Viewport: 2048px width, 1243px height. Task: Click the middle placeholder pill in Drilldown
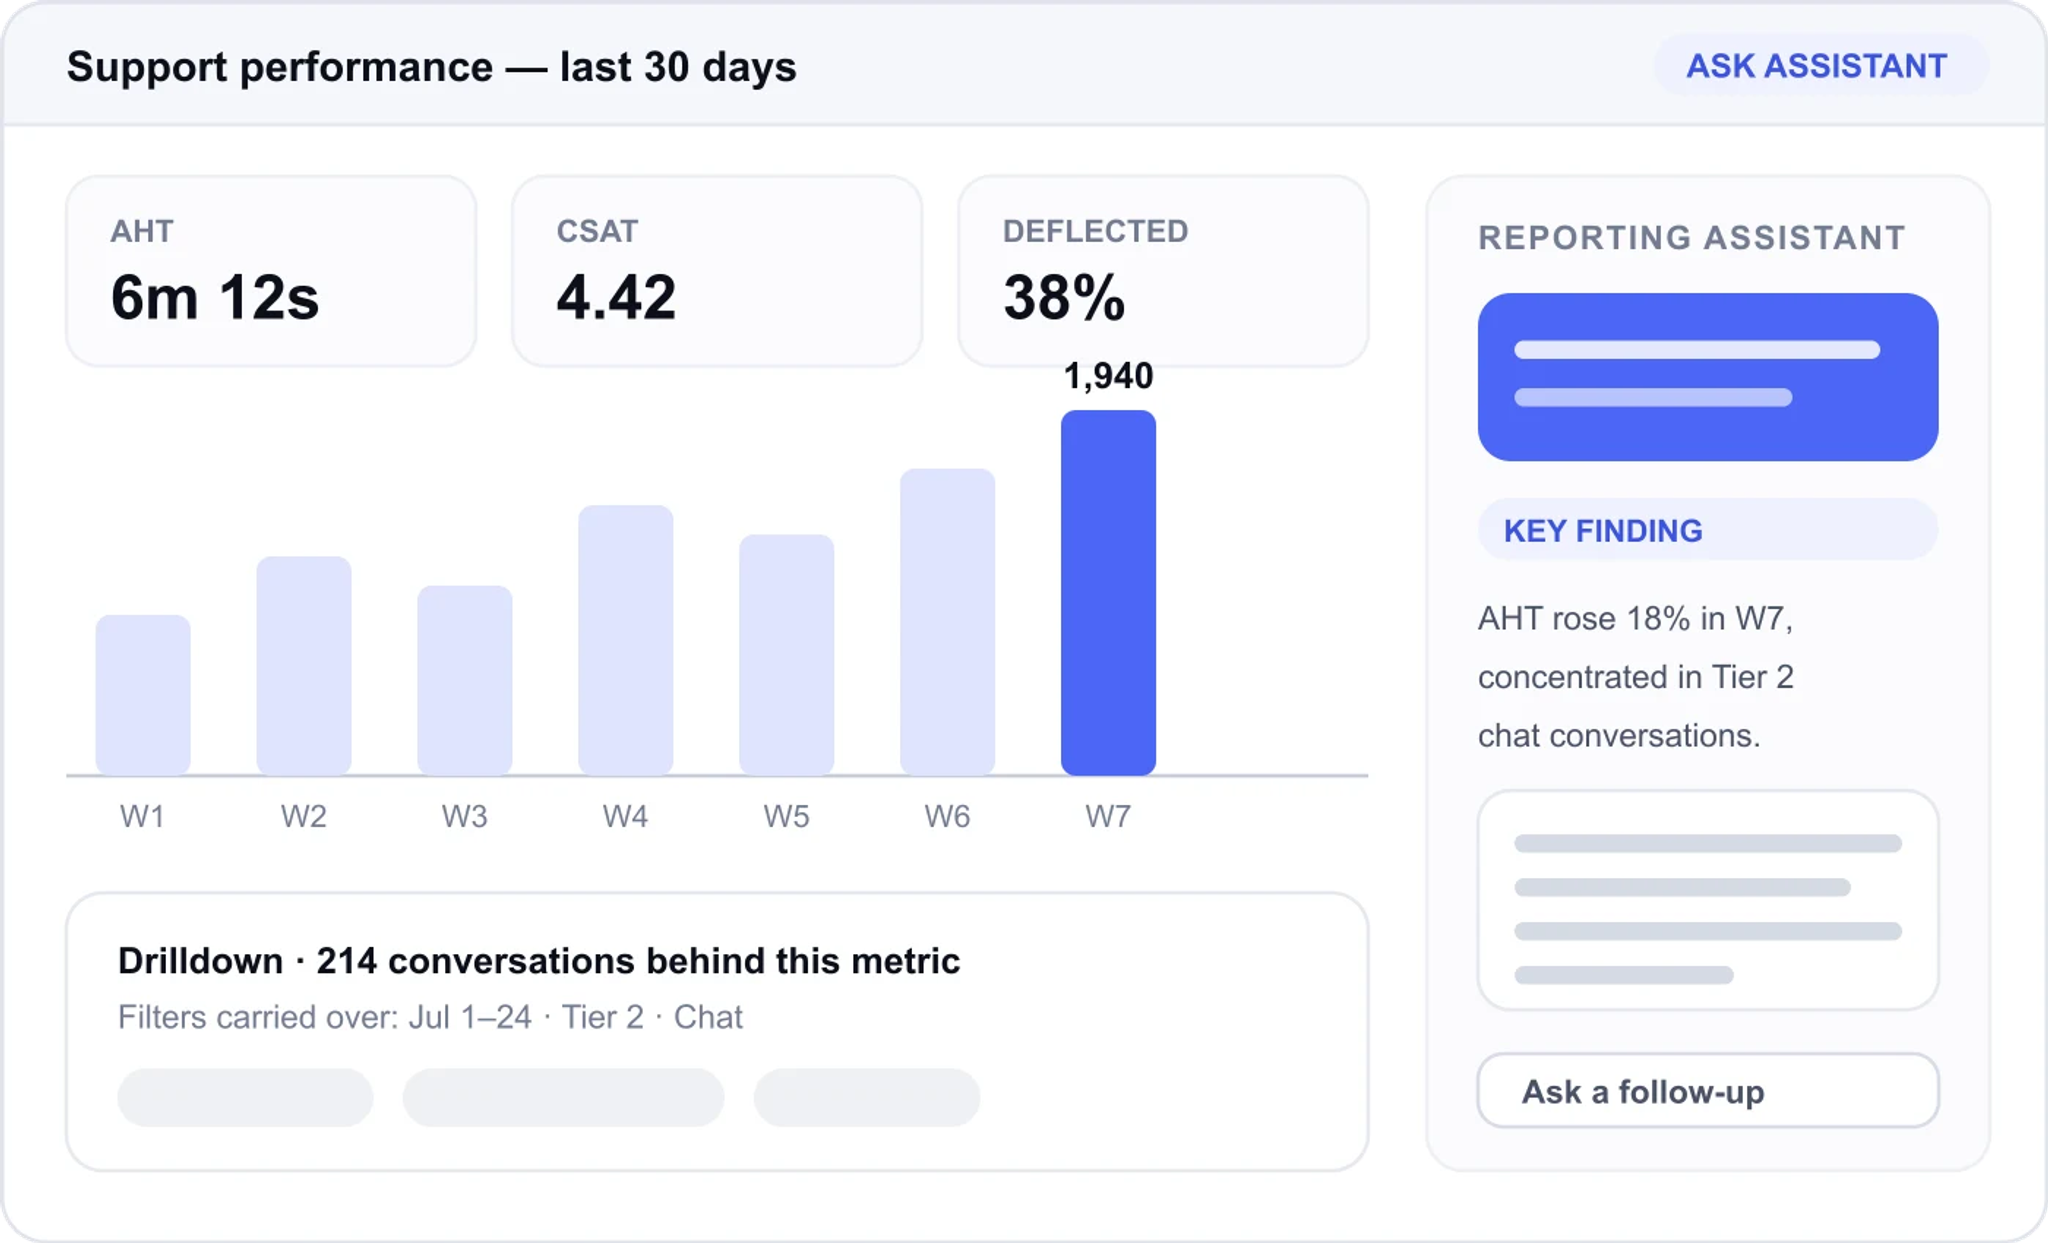564,1098
